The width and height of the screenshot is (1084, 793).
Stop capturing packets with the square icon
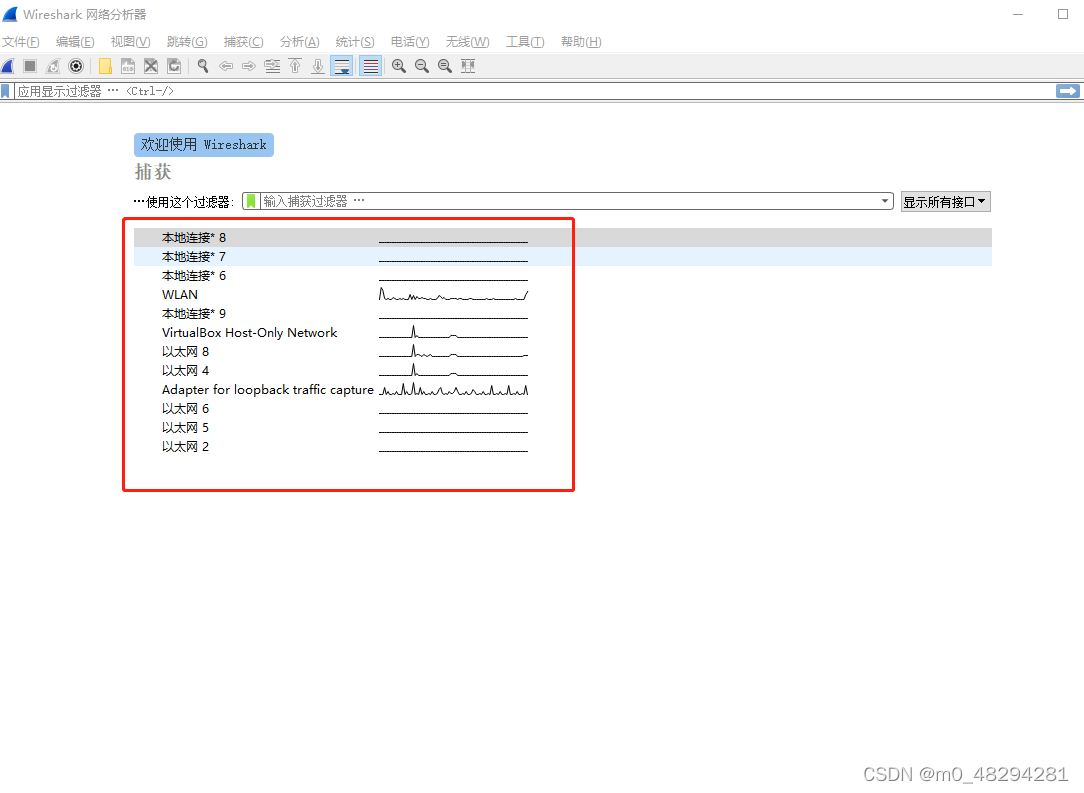[30, 66]
